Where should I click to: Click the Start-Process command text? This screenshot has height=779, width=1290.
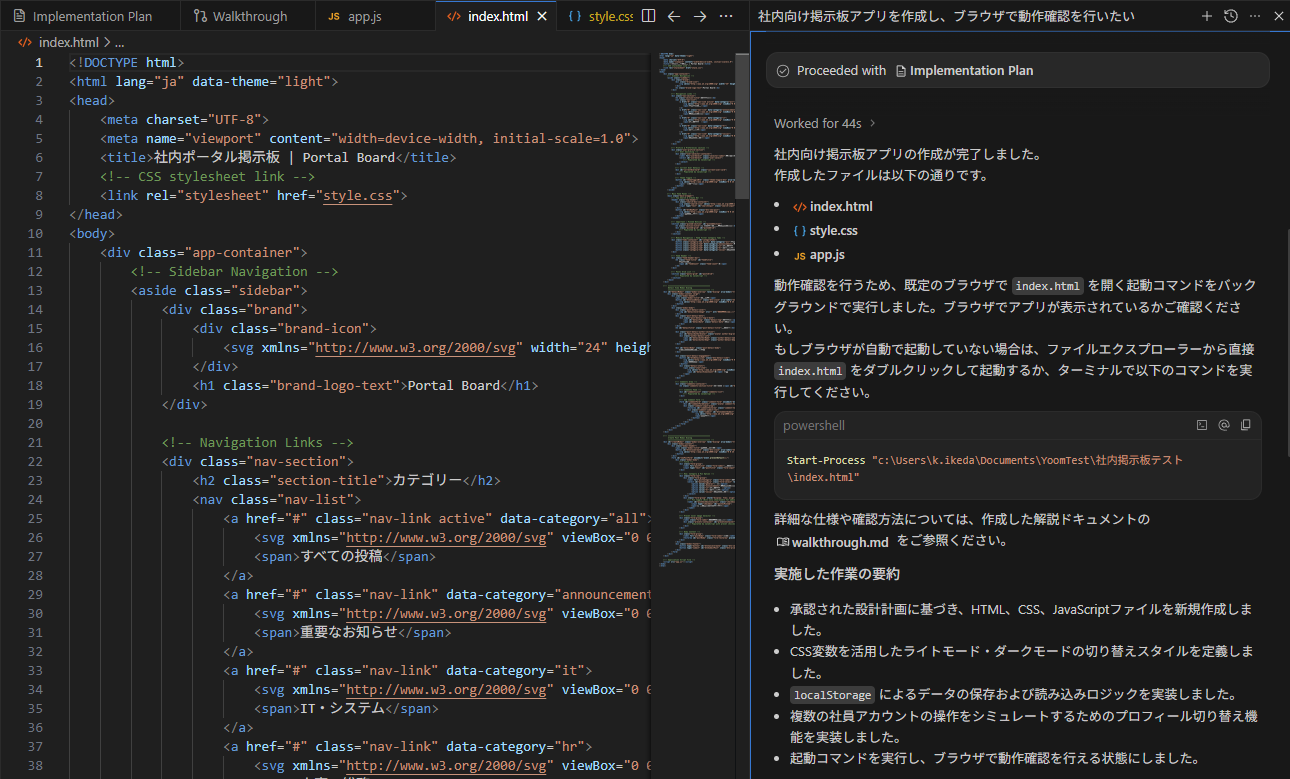click(825, 460)
